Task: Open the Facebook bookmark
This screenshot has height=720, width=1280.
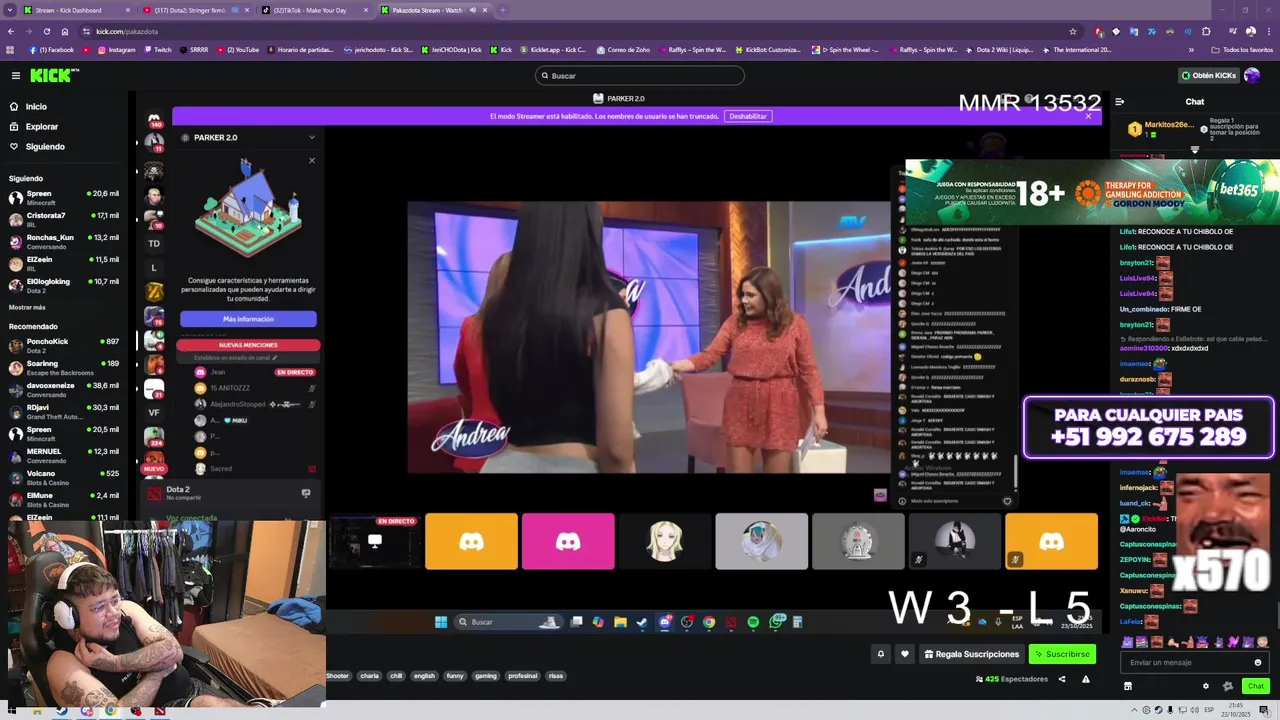Action: point(51,50)
